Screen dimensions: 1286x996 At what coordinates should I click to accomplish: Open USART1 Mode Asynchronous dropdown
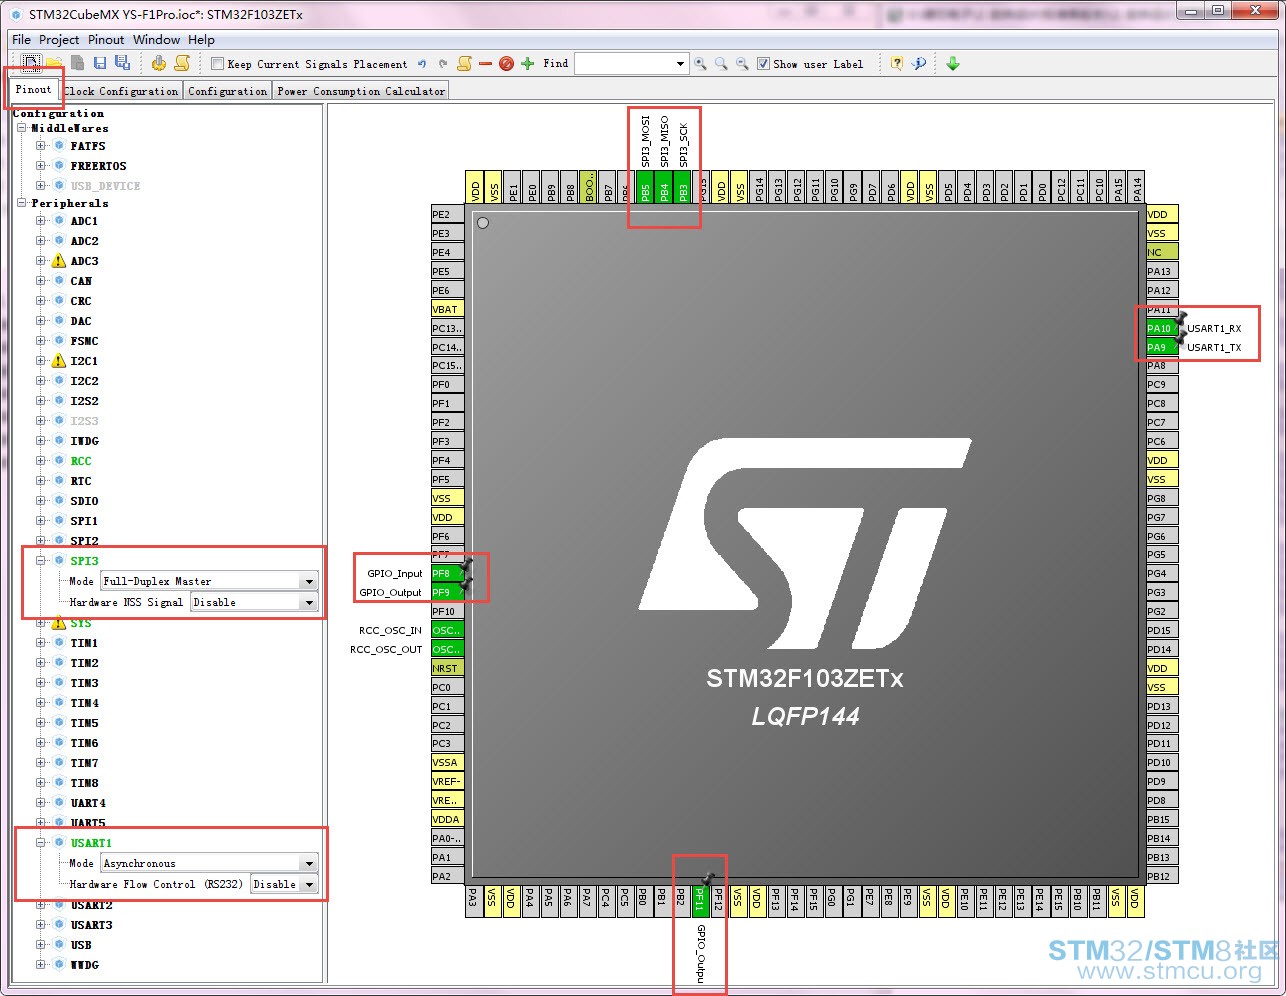pyautogui.click(x=209, y=863)
